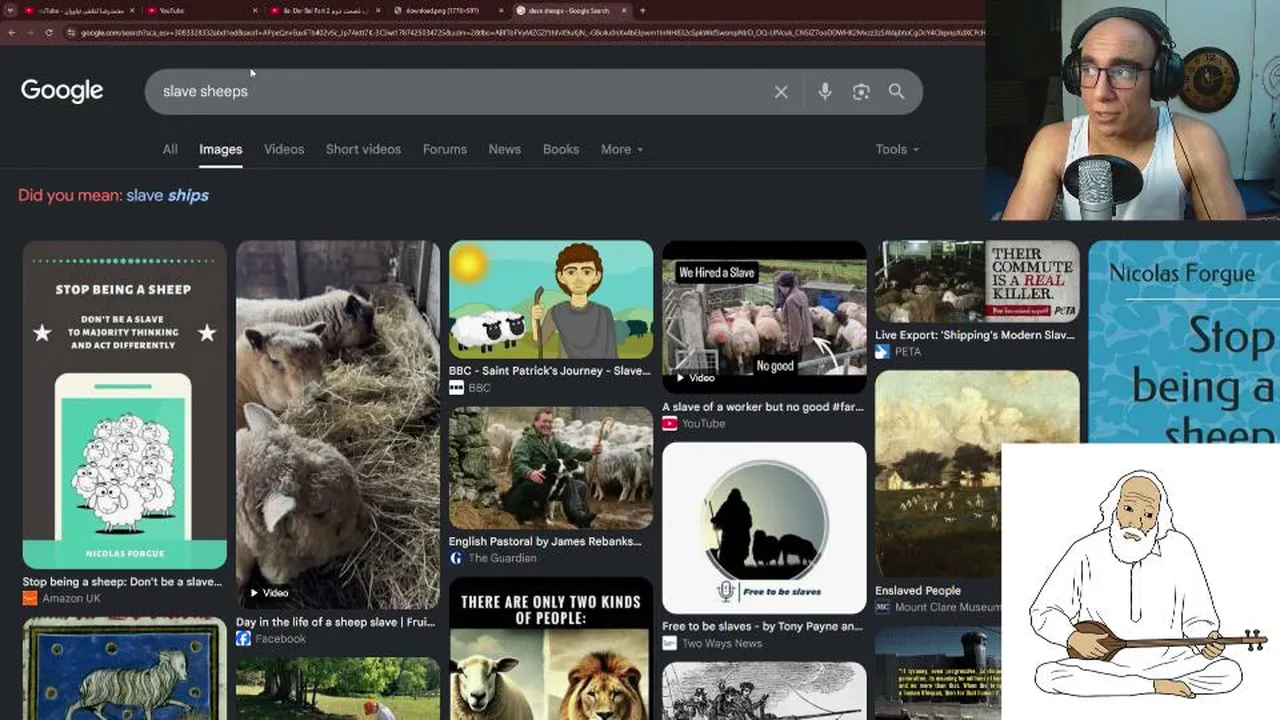
Task: Open the News results tab
Action: click(505, 149)
